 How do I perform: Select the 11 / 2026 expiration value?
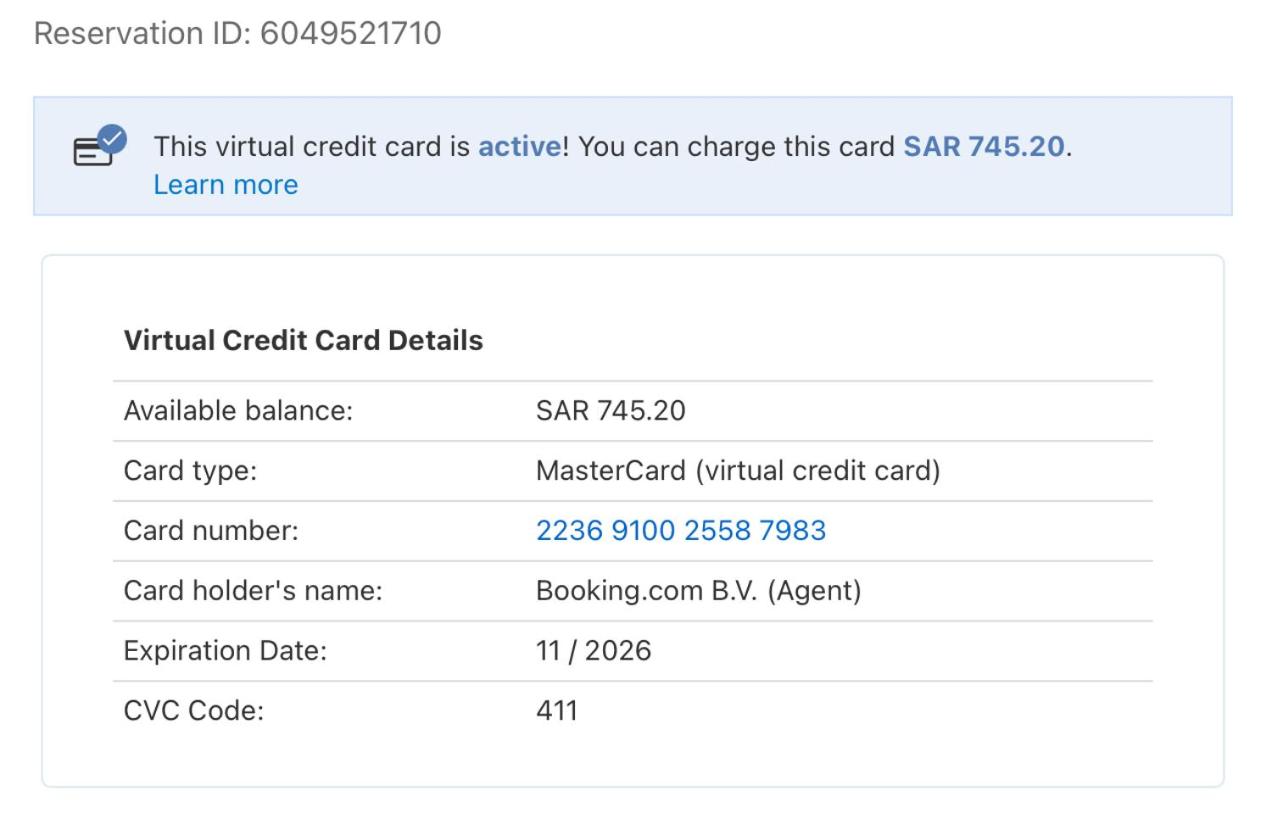point(593,651)
